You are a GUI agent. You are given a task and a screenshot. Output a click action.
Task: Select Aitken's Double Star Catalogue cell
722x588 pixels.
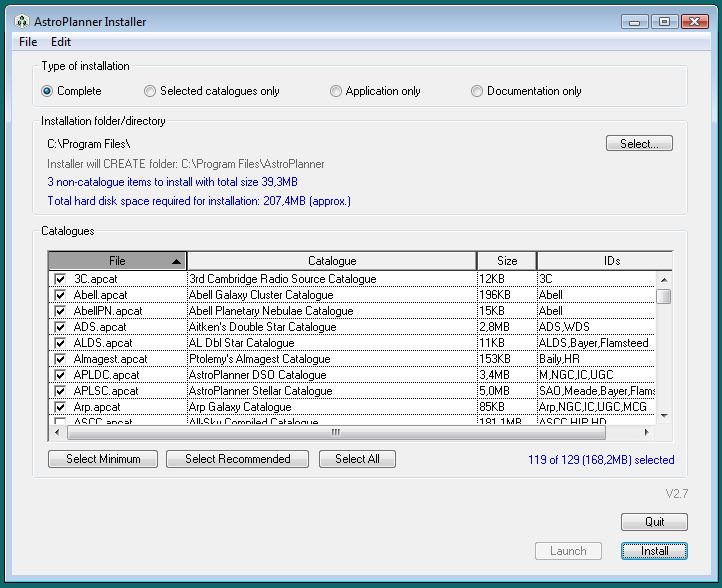332,327
